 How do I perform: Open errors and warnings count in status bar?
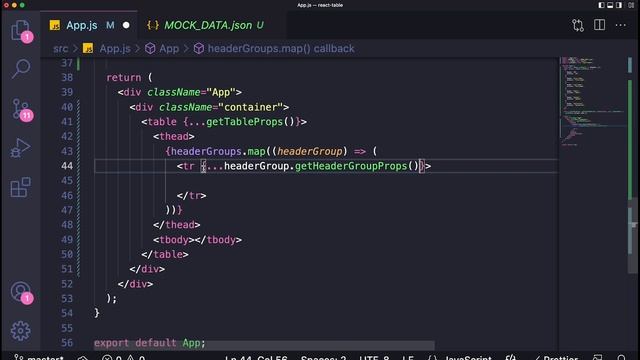[x=124, y=358]
